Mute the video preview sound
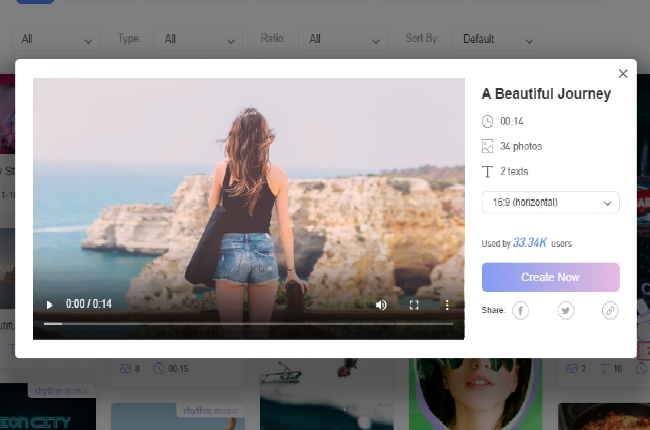 [381, 304]
